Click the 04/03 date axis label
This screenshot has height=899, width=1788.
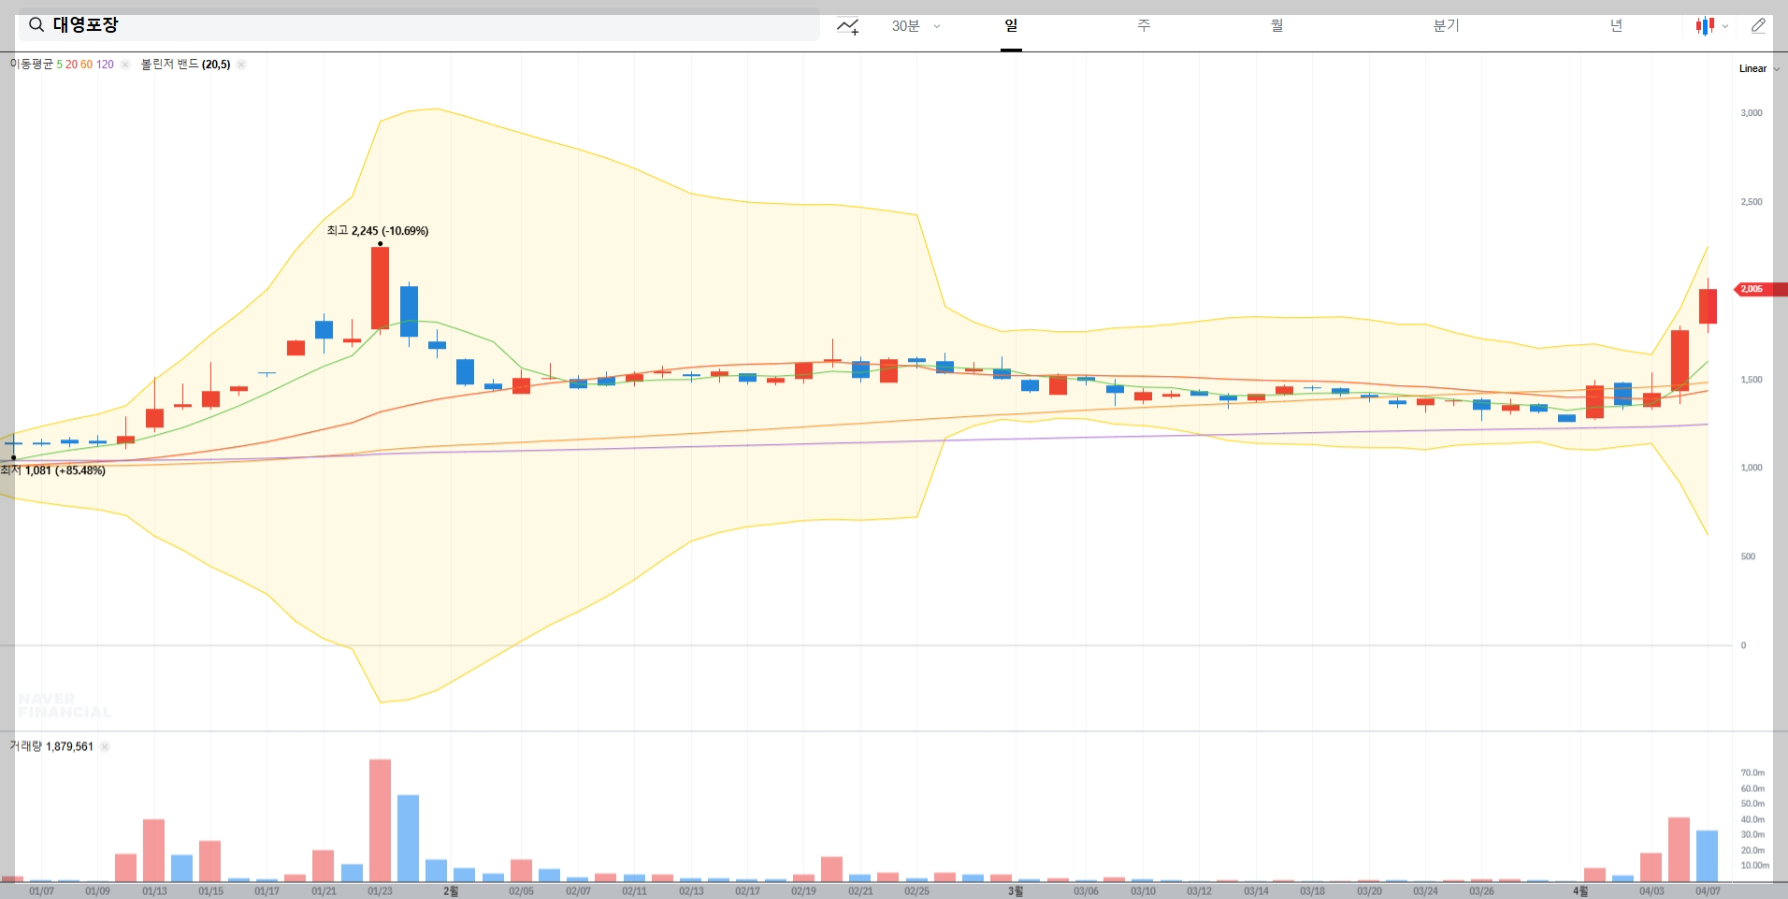click(x=1651, y=891)
